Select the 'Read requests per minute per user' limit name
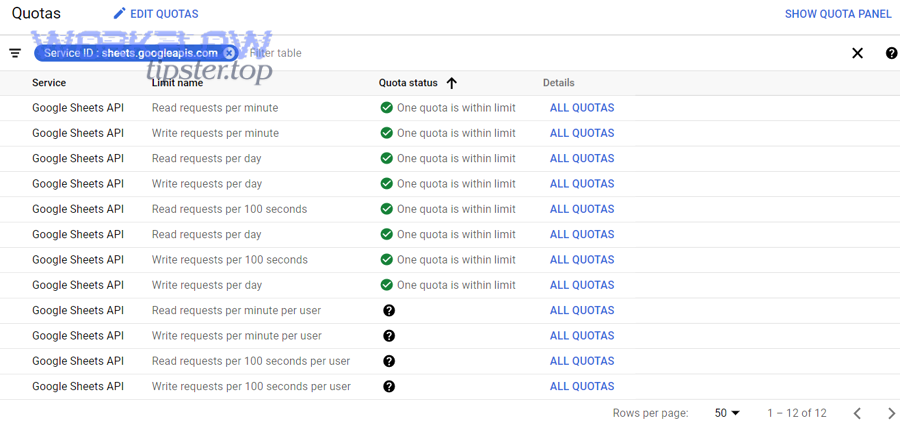This screenshot has height=436, width=900. click(x=236, y=310)
